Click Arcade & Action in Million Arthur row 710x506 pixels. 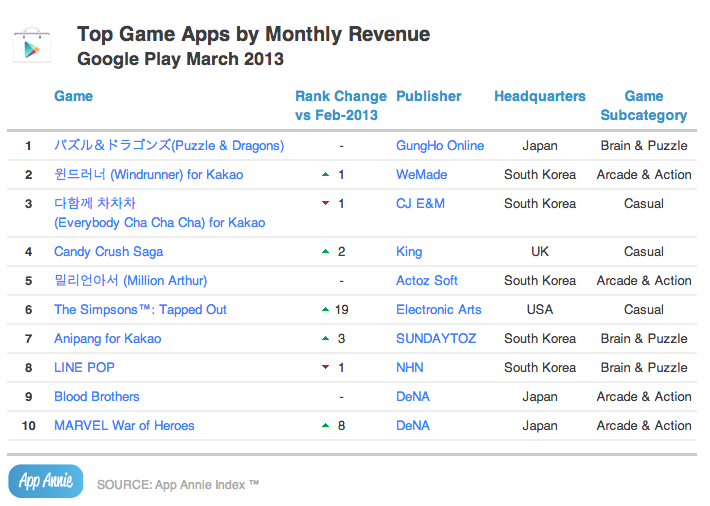pos(644,280)
